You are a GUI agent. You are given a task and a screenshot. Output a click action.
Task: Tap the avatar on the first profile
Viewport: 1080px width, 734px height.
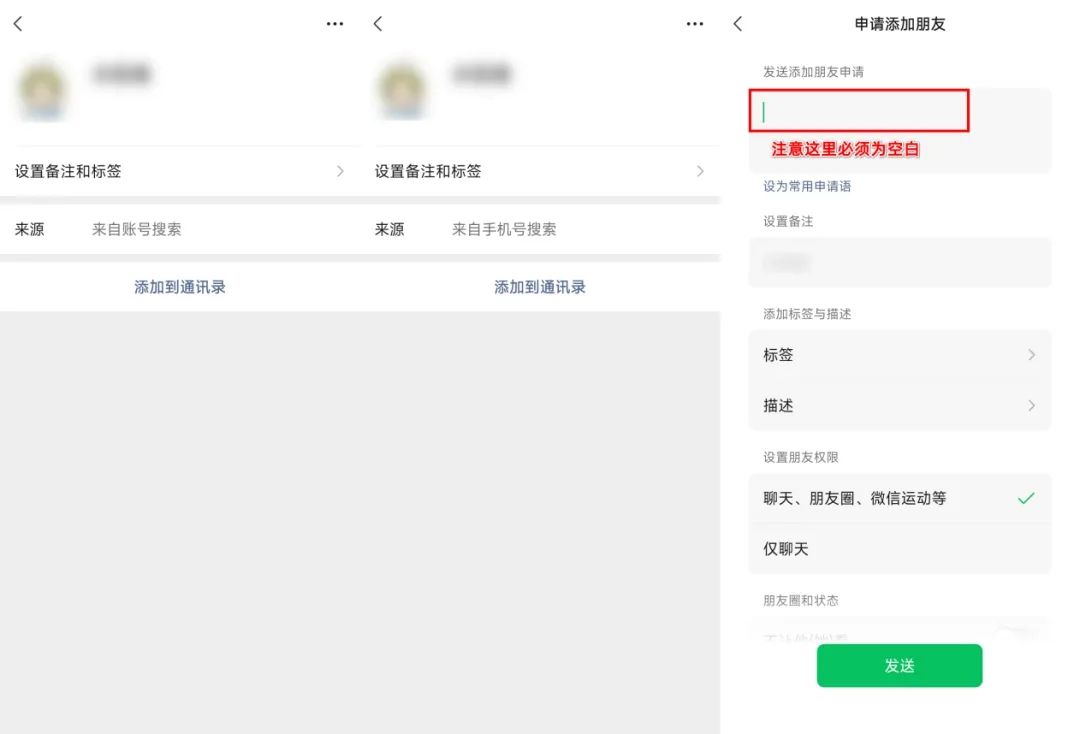(43, 90)
